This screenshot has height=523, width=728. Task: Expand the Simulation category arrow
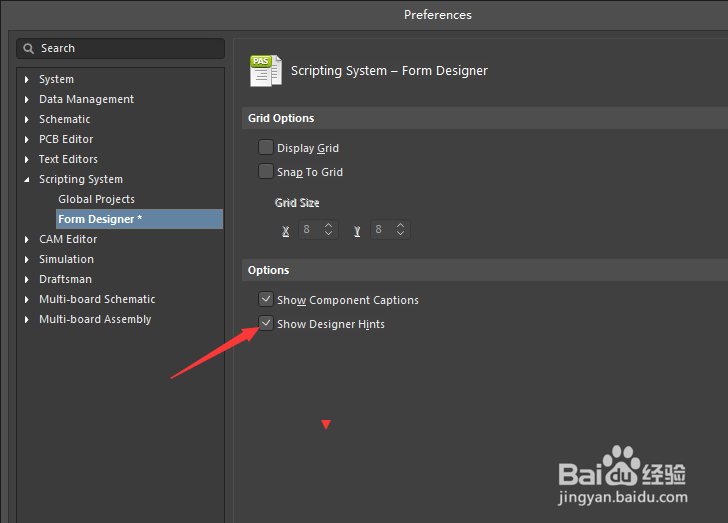26,259
